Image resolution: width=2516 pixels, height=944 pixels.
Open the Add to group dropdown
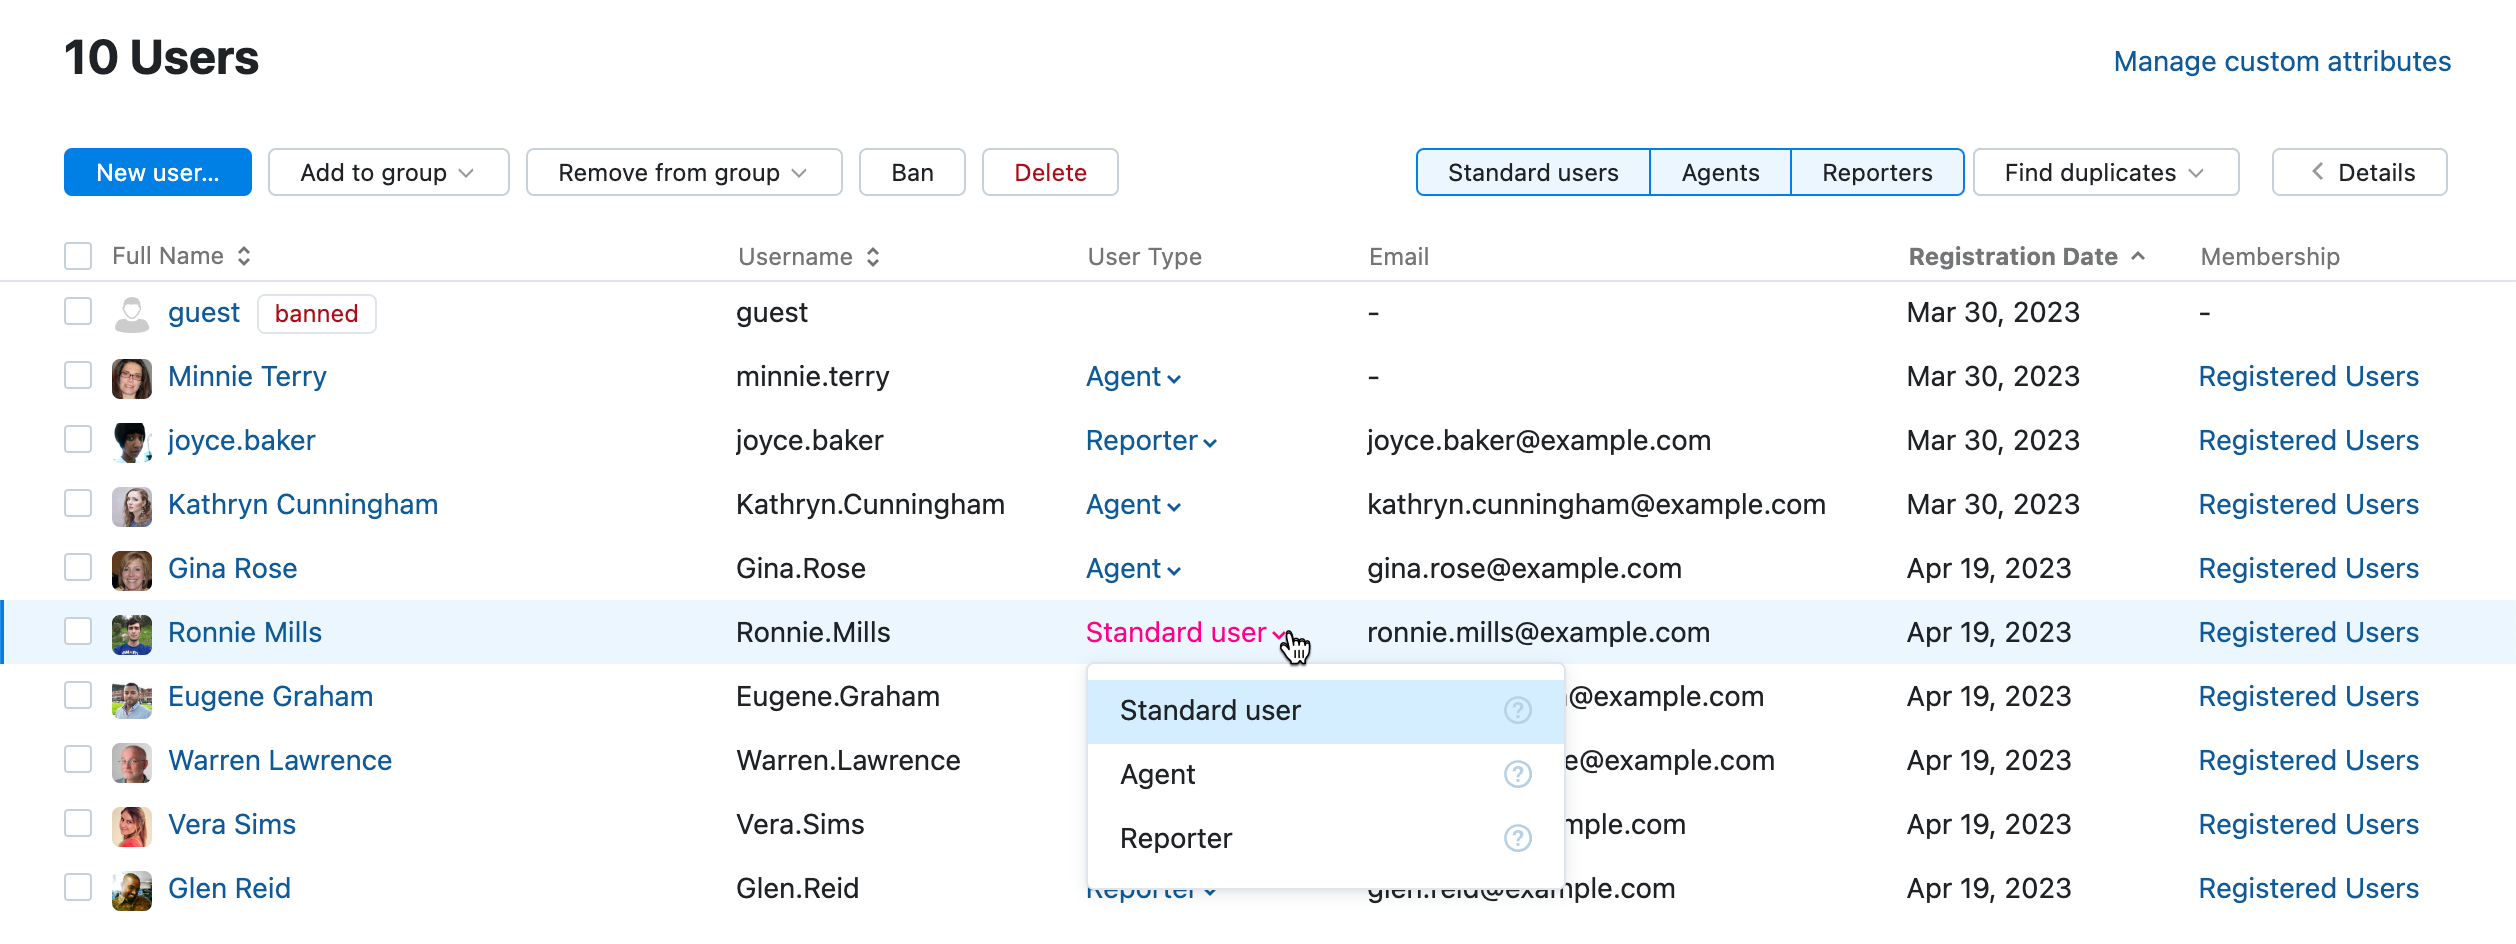click(388, 173)
